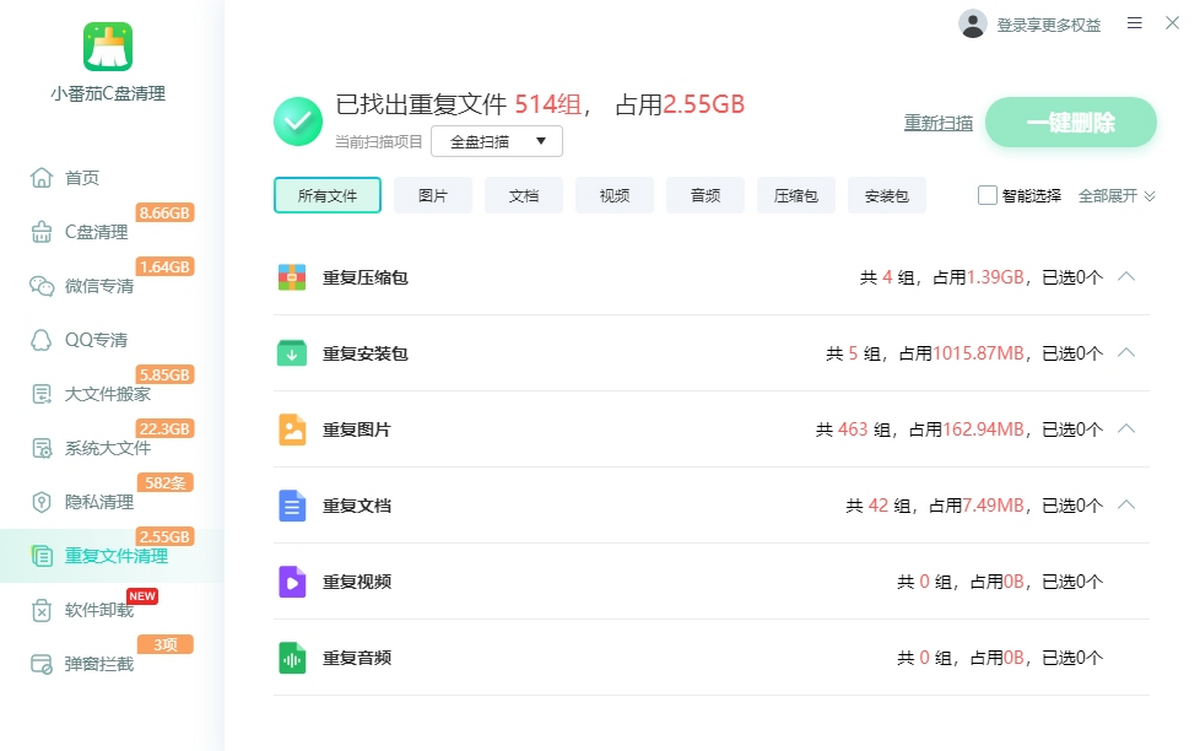
Task: Click the 重复压缩包 archive category icon
Action: pos(291,277)
